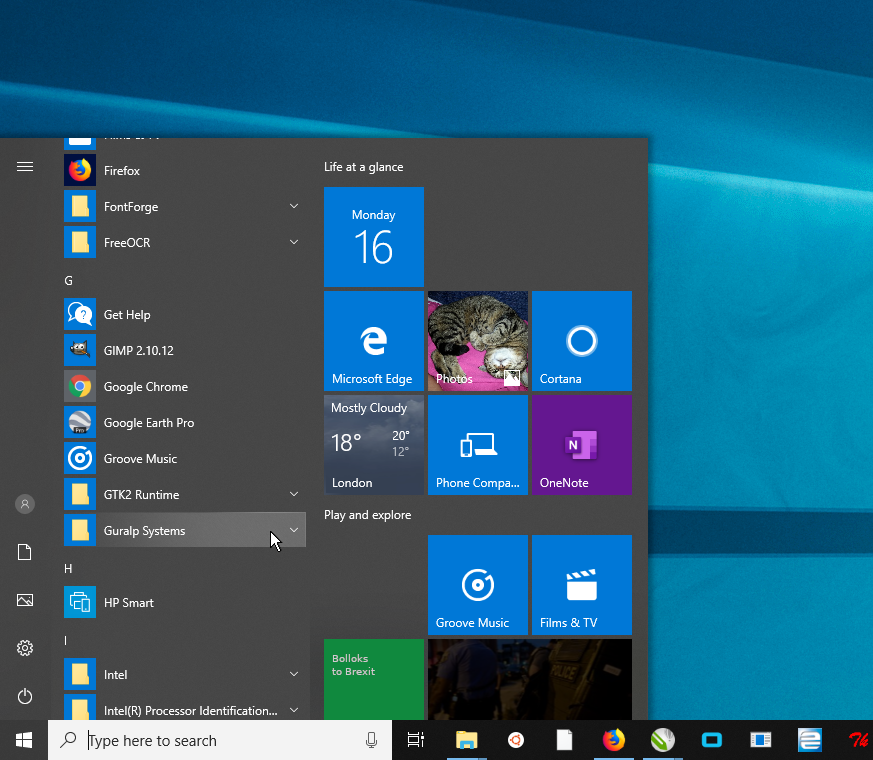This screenshot has height=760, width=873.
Task: Open the Microsoft Edge tile
Action: 374,341
